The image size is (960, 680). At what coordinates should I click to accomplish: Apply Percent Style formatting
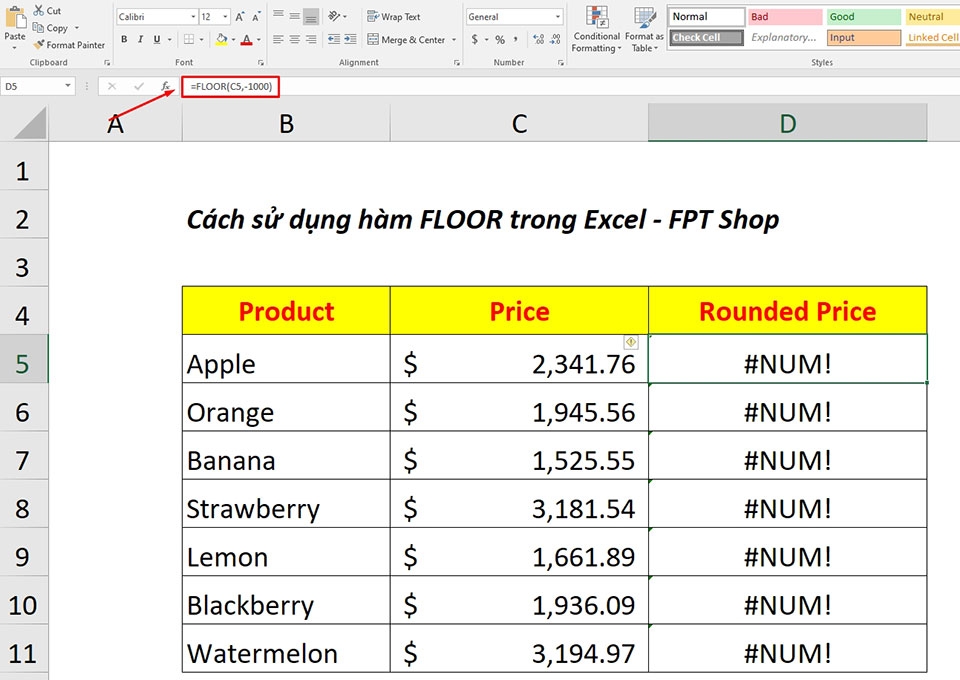499,40
